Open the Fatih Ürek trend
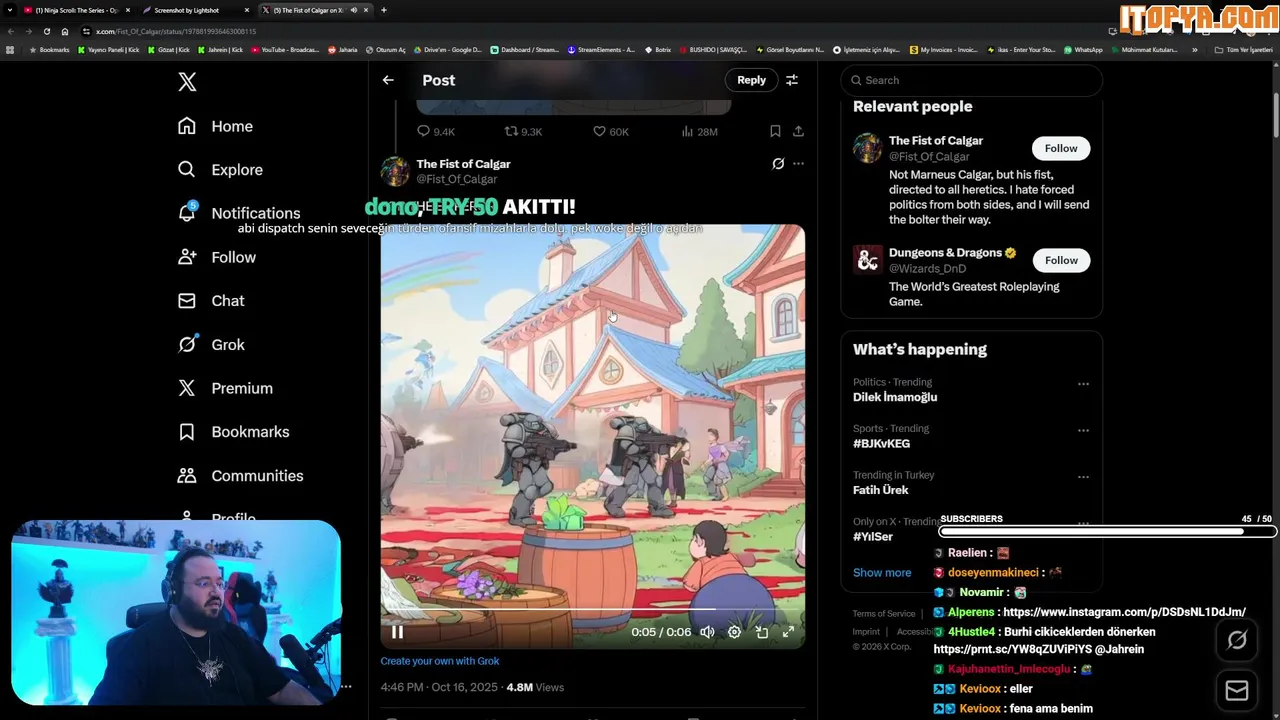Viewport: 1280px width, 720px height. pyautogui.click(x=880, y=490)
